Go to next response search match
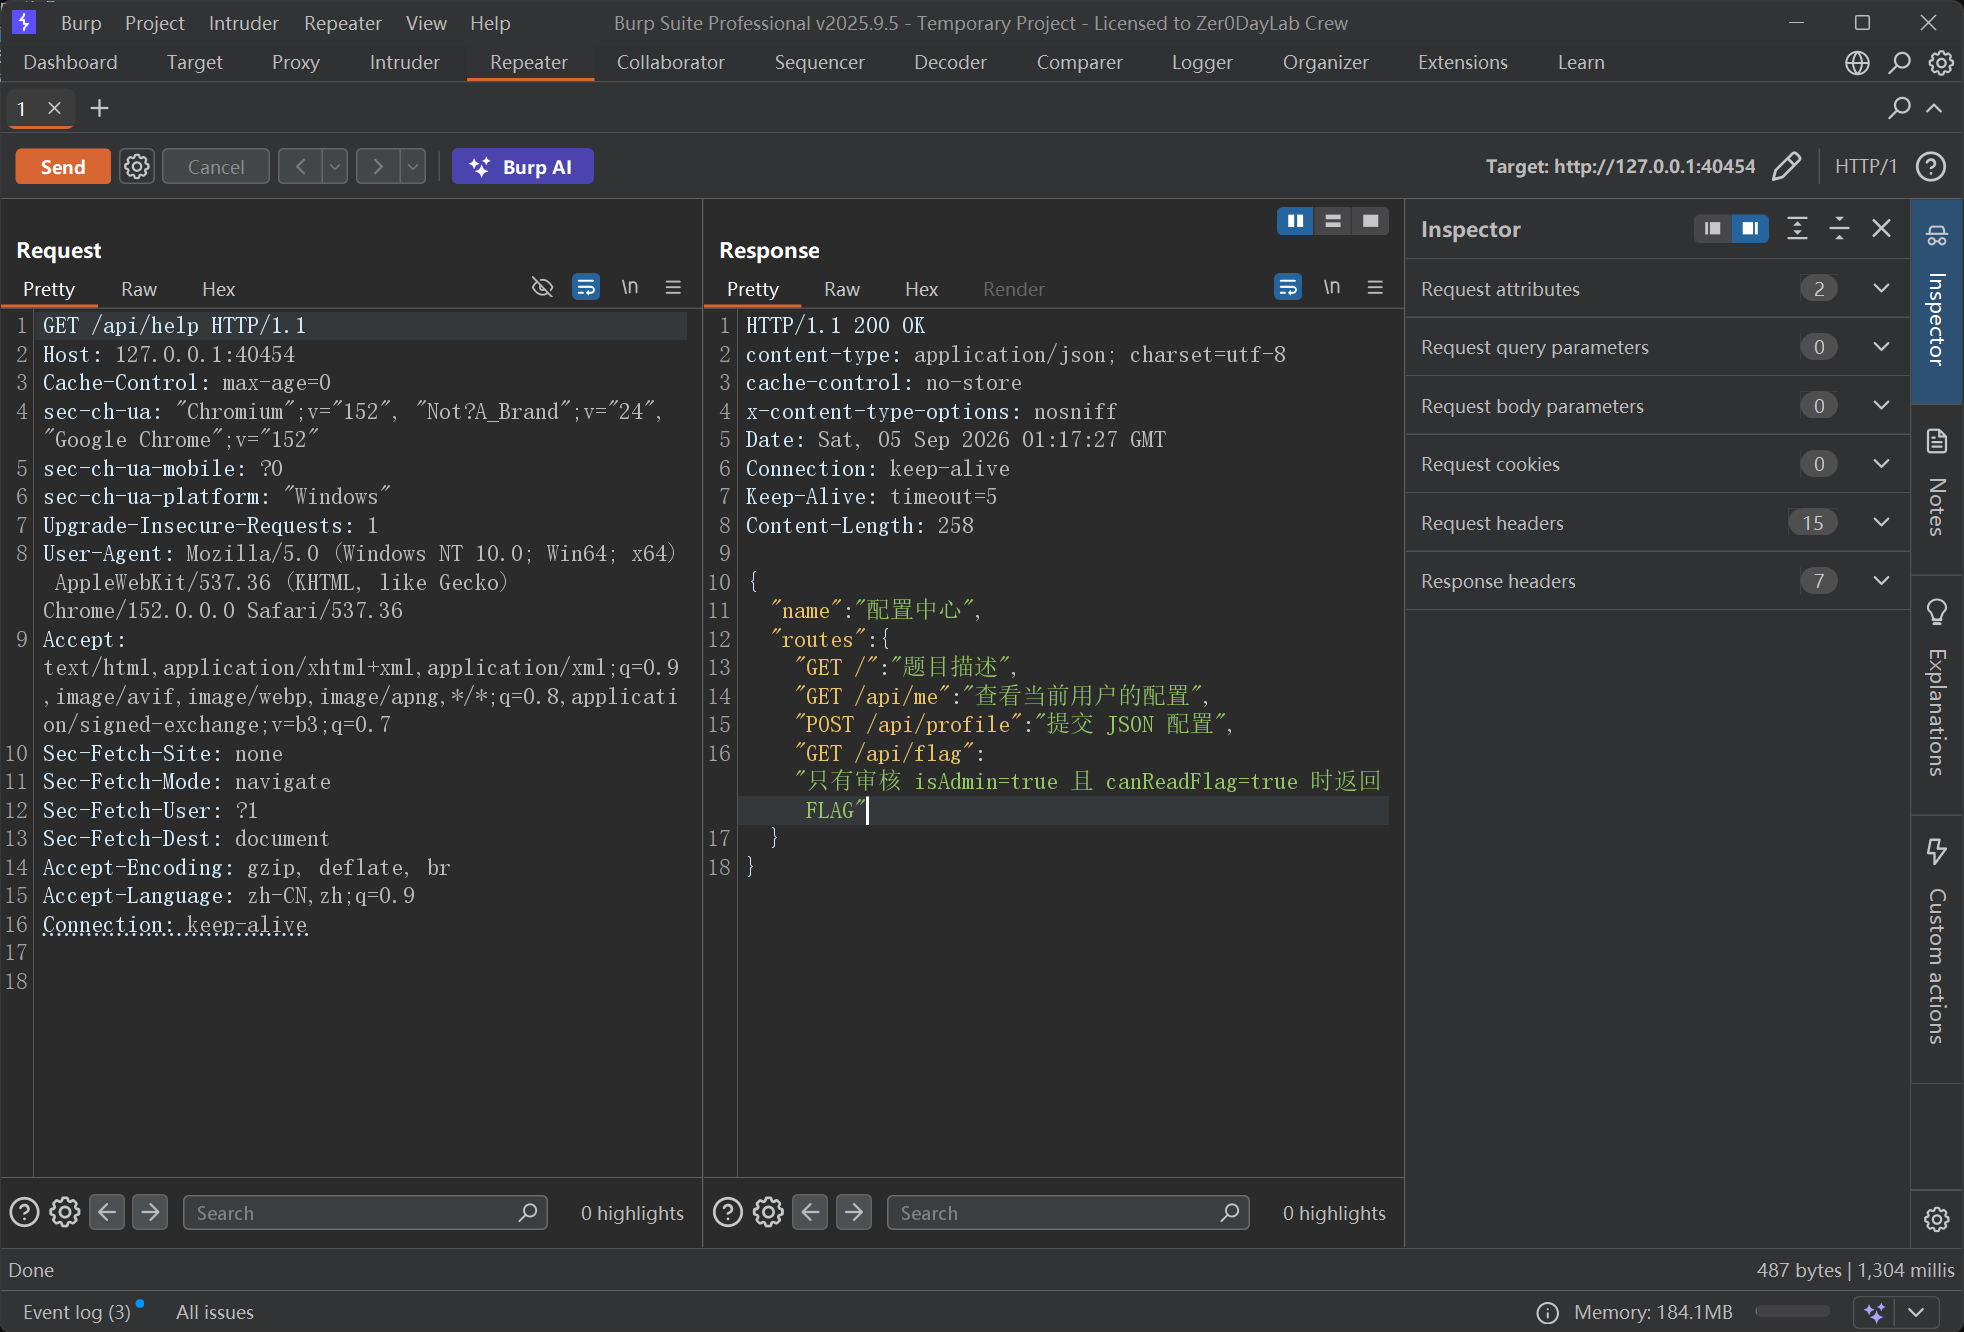 [854, 1212]
